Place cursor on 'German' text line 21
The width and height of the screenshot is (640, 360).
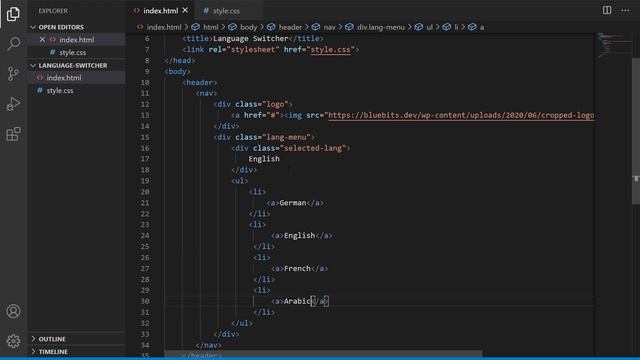point(293,202)
